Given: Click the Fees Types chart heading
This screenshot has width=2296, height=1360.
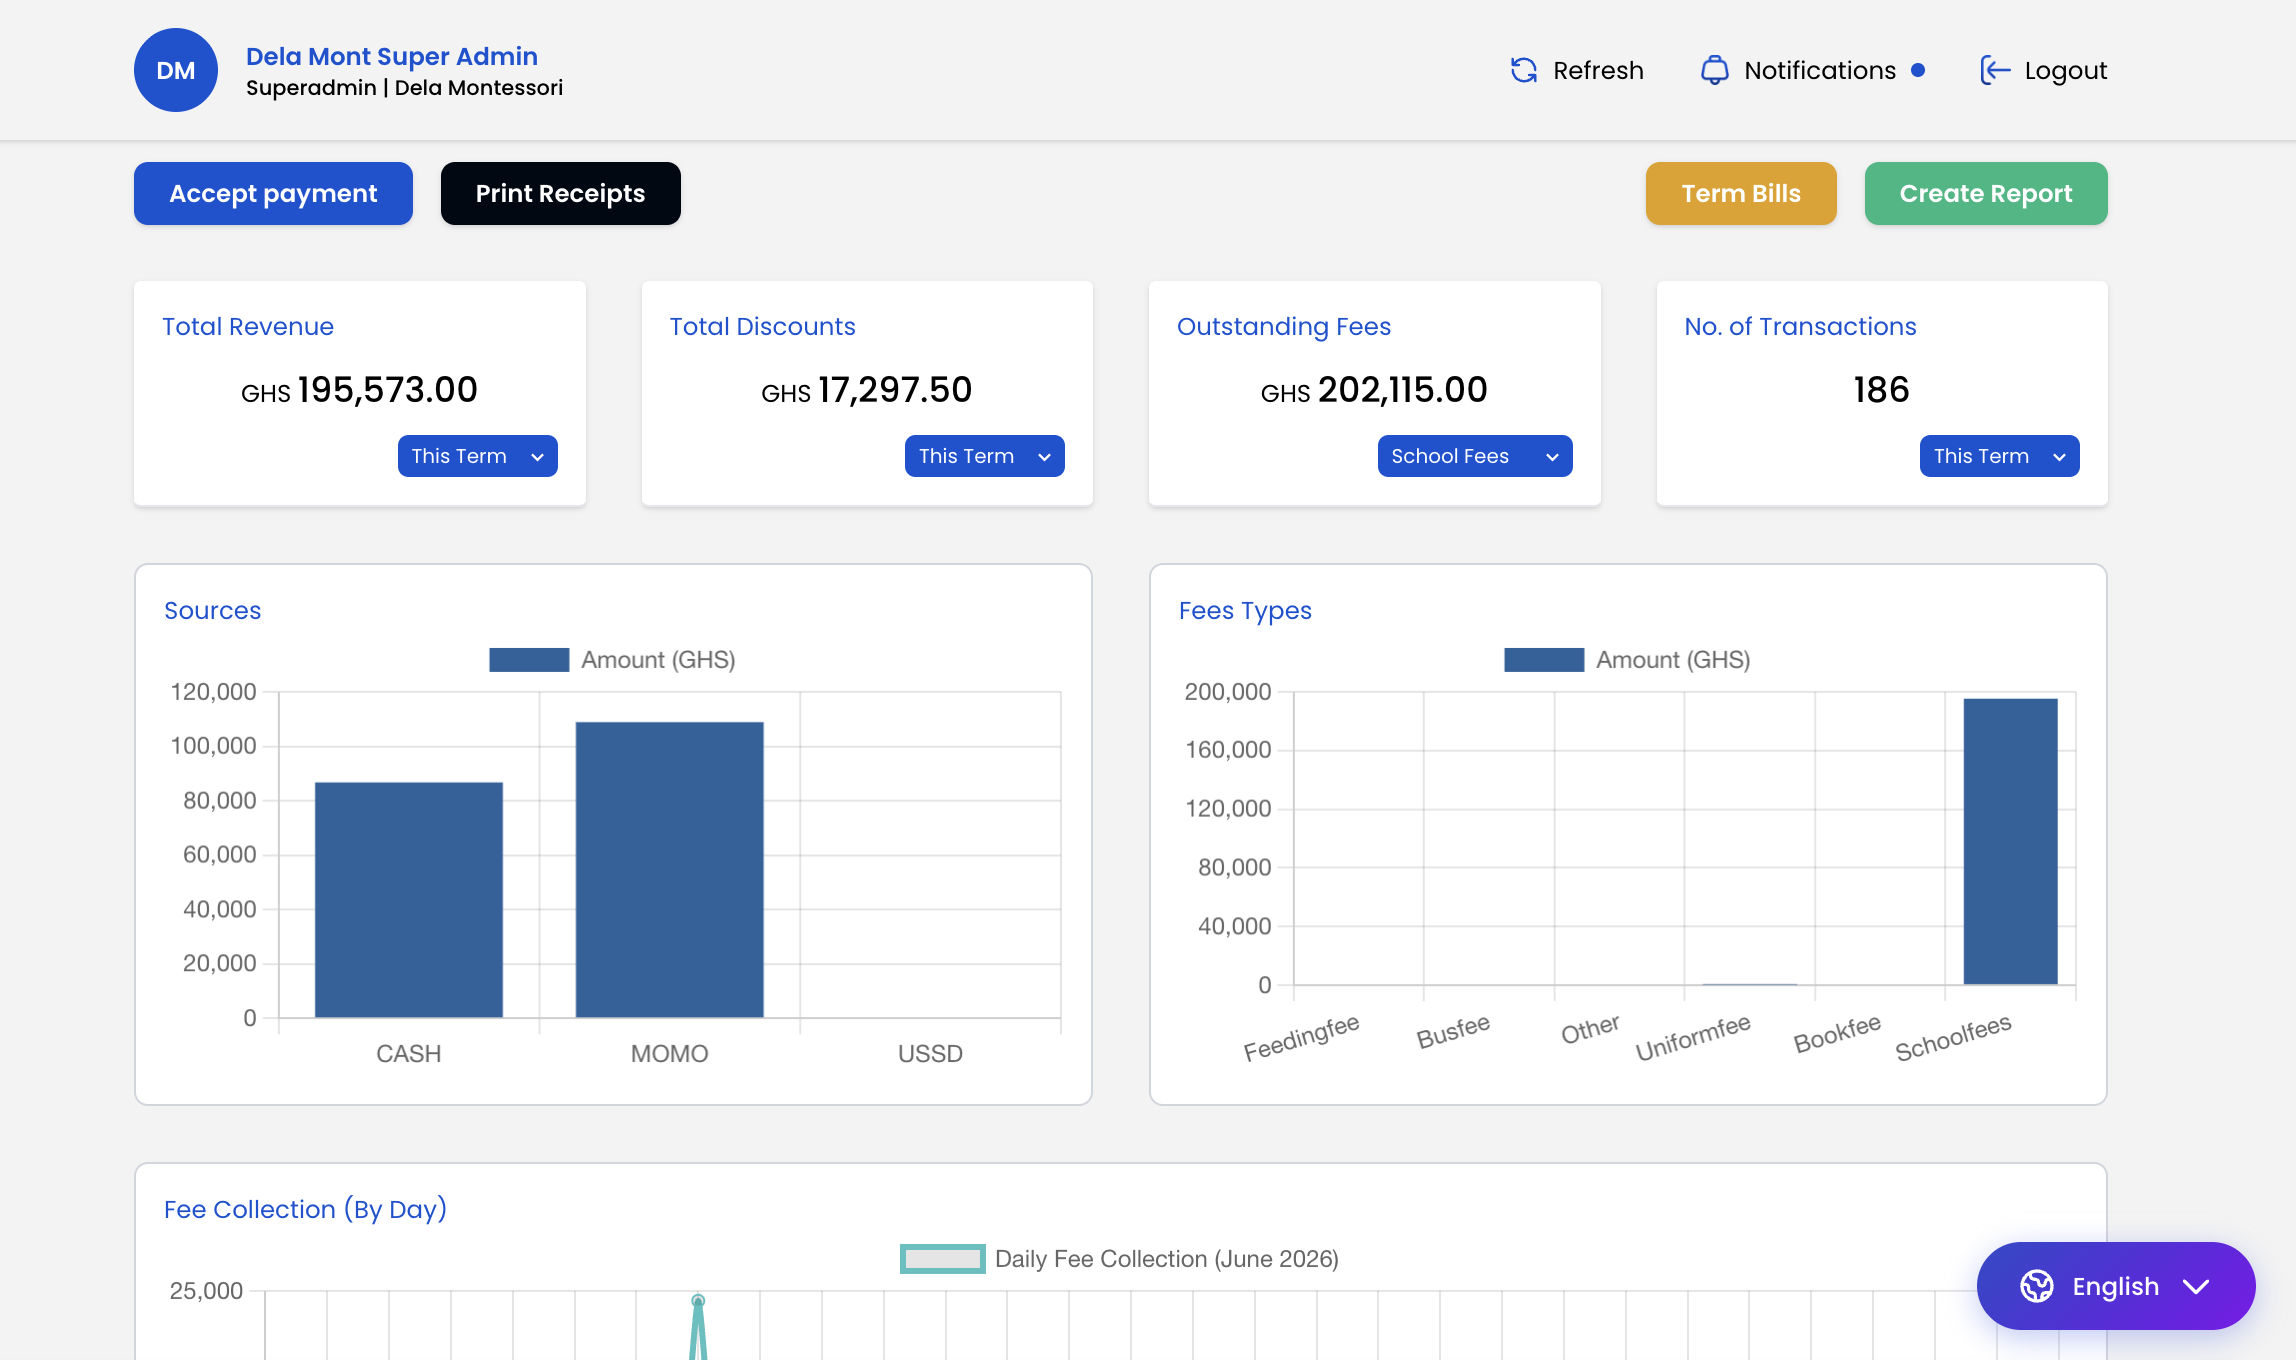Looking at the screenshot, I should [x=1245, y=610].
